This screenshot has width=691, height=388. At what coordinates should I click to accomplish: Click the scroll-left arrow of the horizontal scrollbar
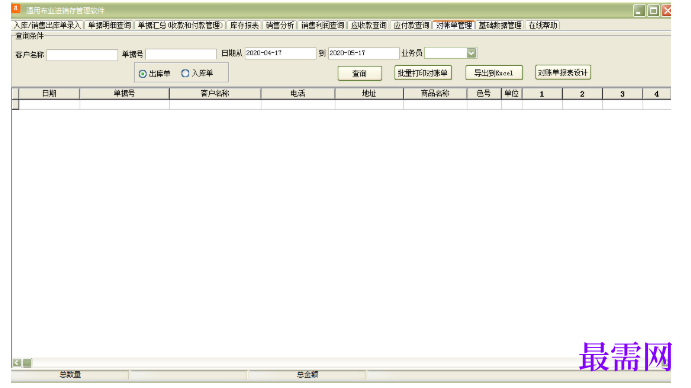click(17, 362)
